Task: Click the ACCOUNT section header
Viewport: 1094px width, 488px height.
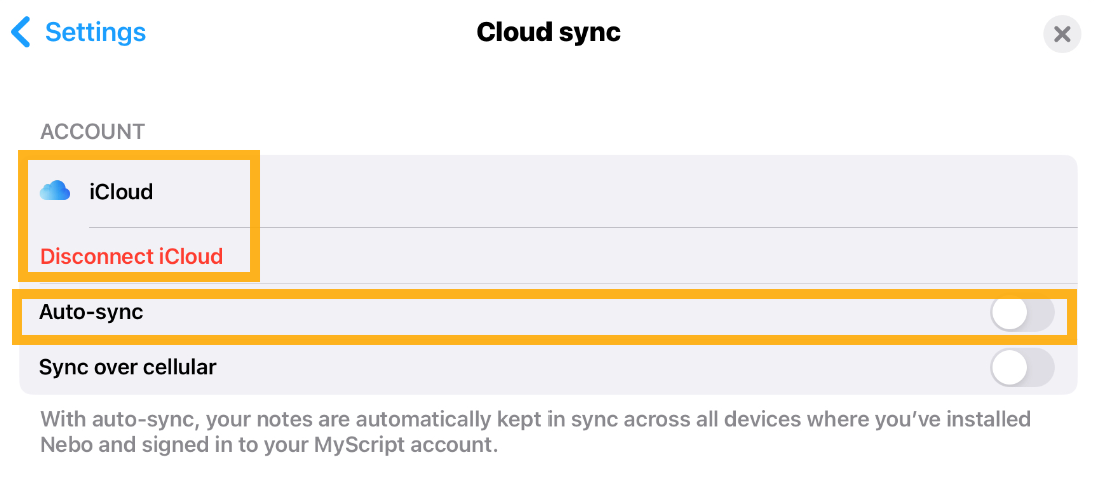Action: click(92, 131)
